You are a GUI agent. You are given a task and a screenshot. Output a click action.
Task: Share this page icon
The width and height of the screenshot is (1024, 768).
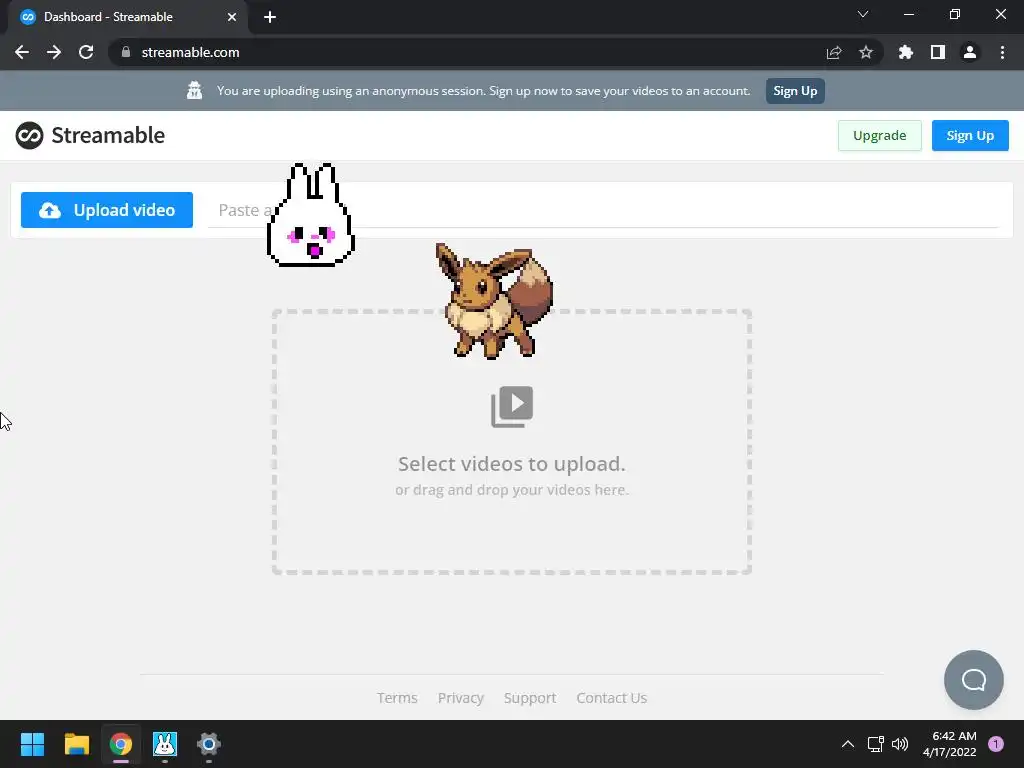point(834,52)
